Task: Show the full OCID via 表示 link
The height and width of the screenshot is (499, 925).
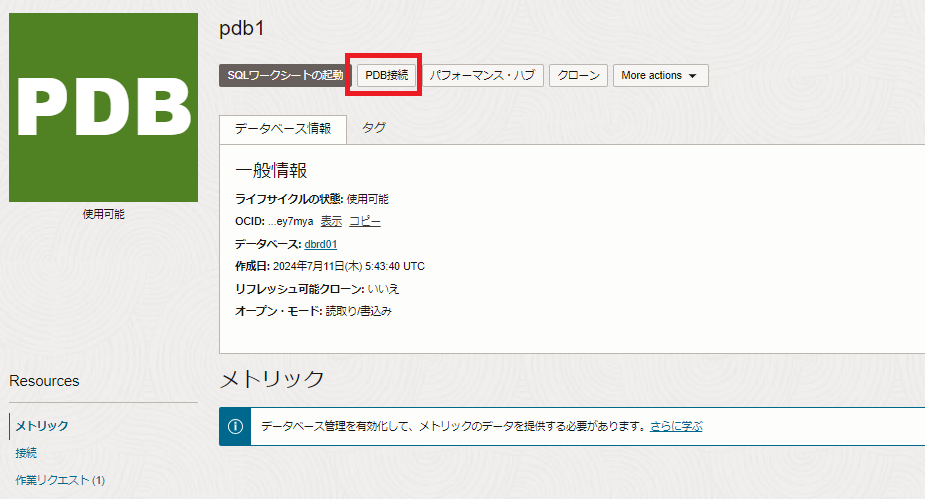Action: [x=331, y=221]
